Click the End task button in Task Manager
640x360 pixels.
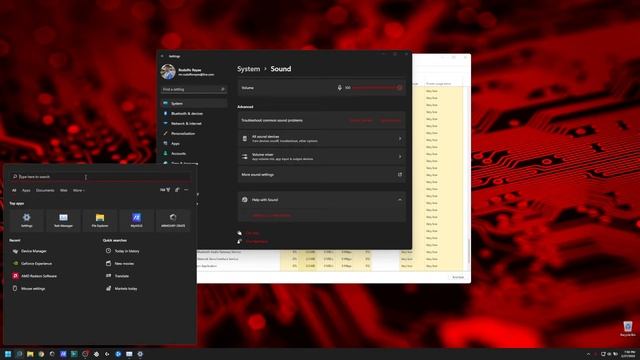click(x=458, y=277)
